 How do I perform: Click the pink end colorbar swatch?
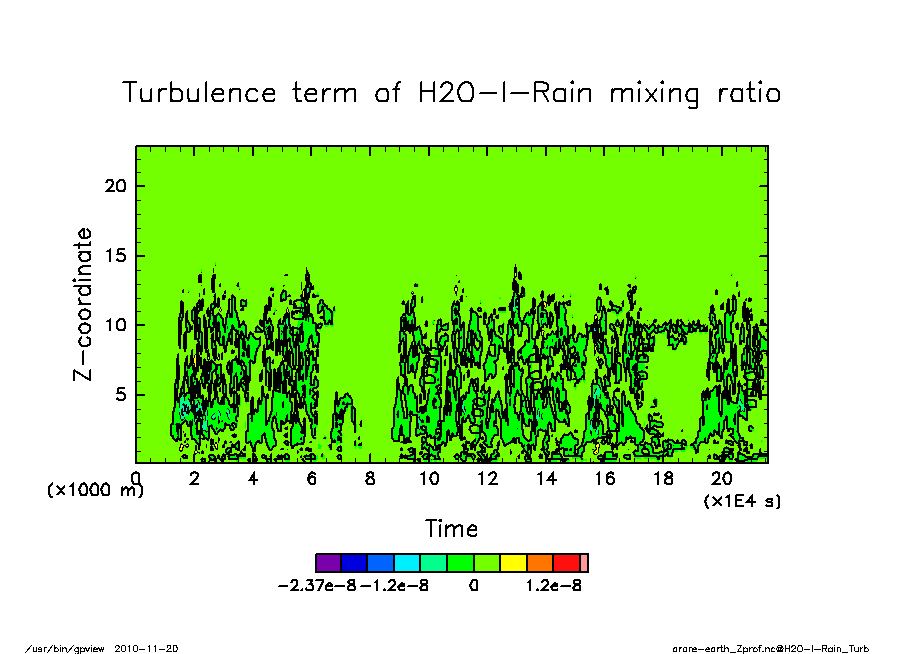coord(584,563)
